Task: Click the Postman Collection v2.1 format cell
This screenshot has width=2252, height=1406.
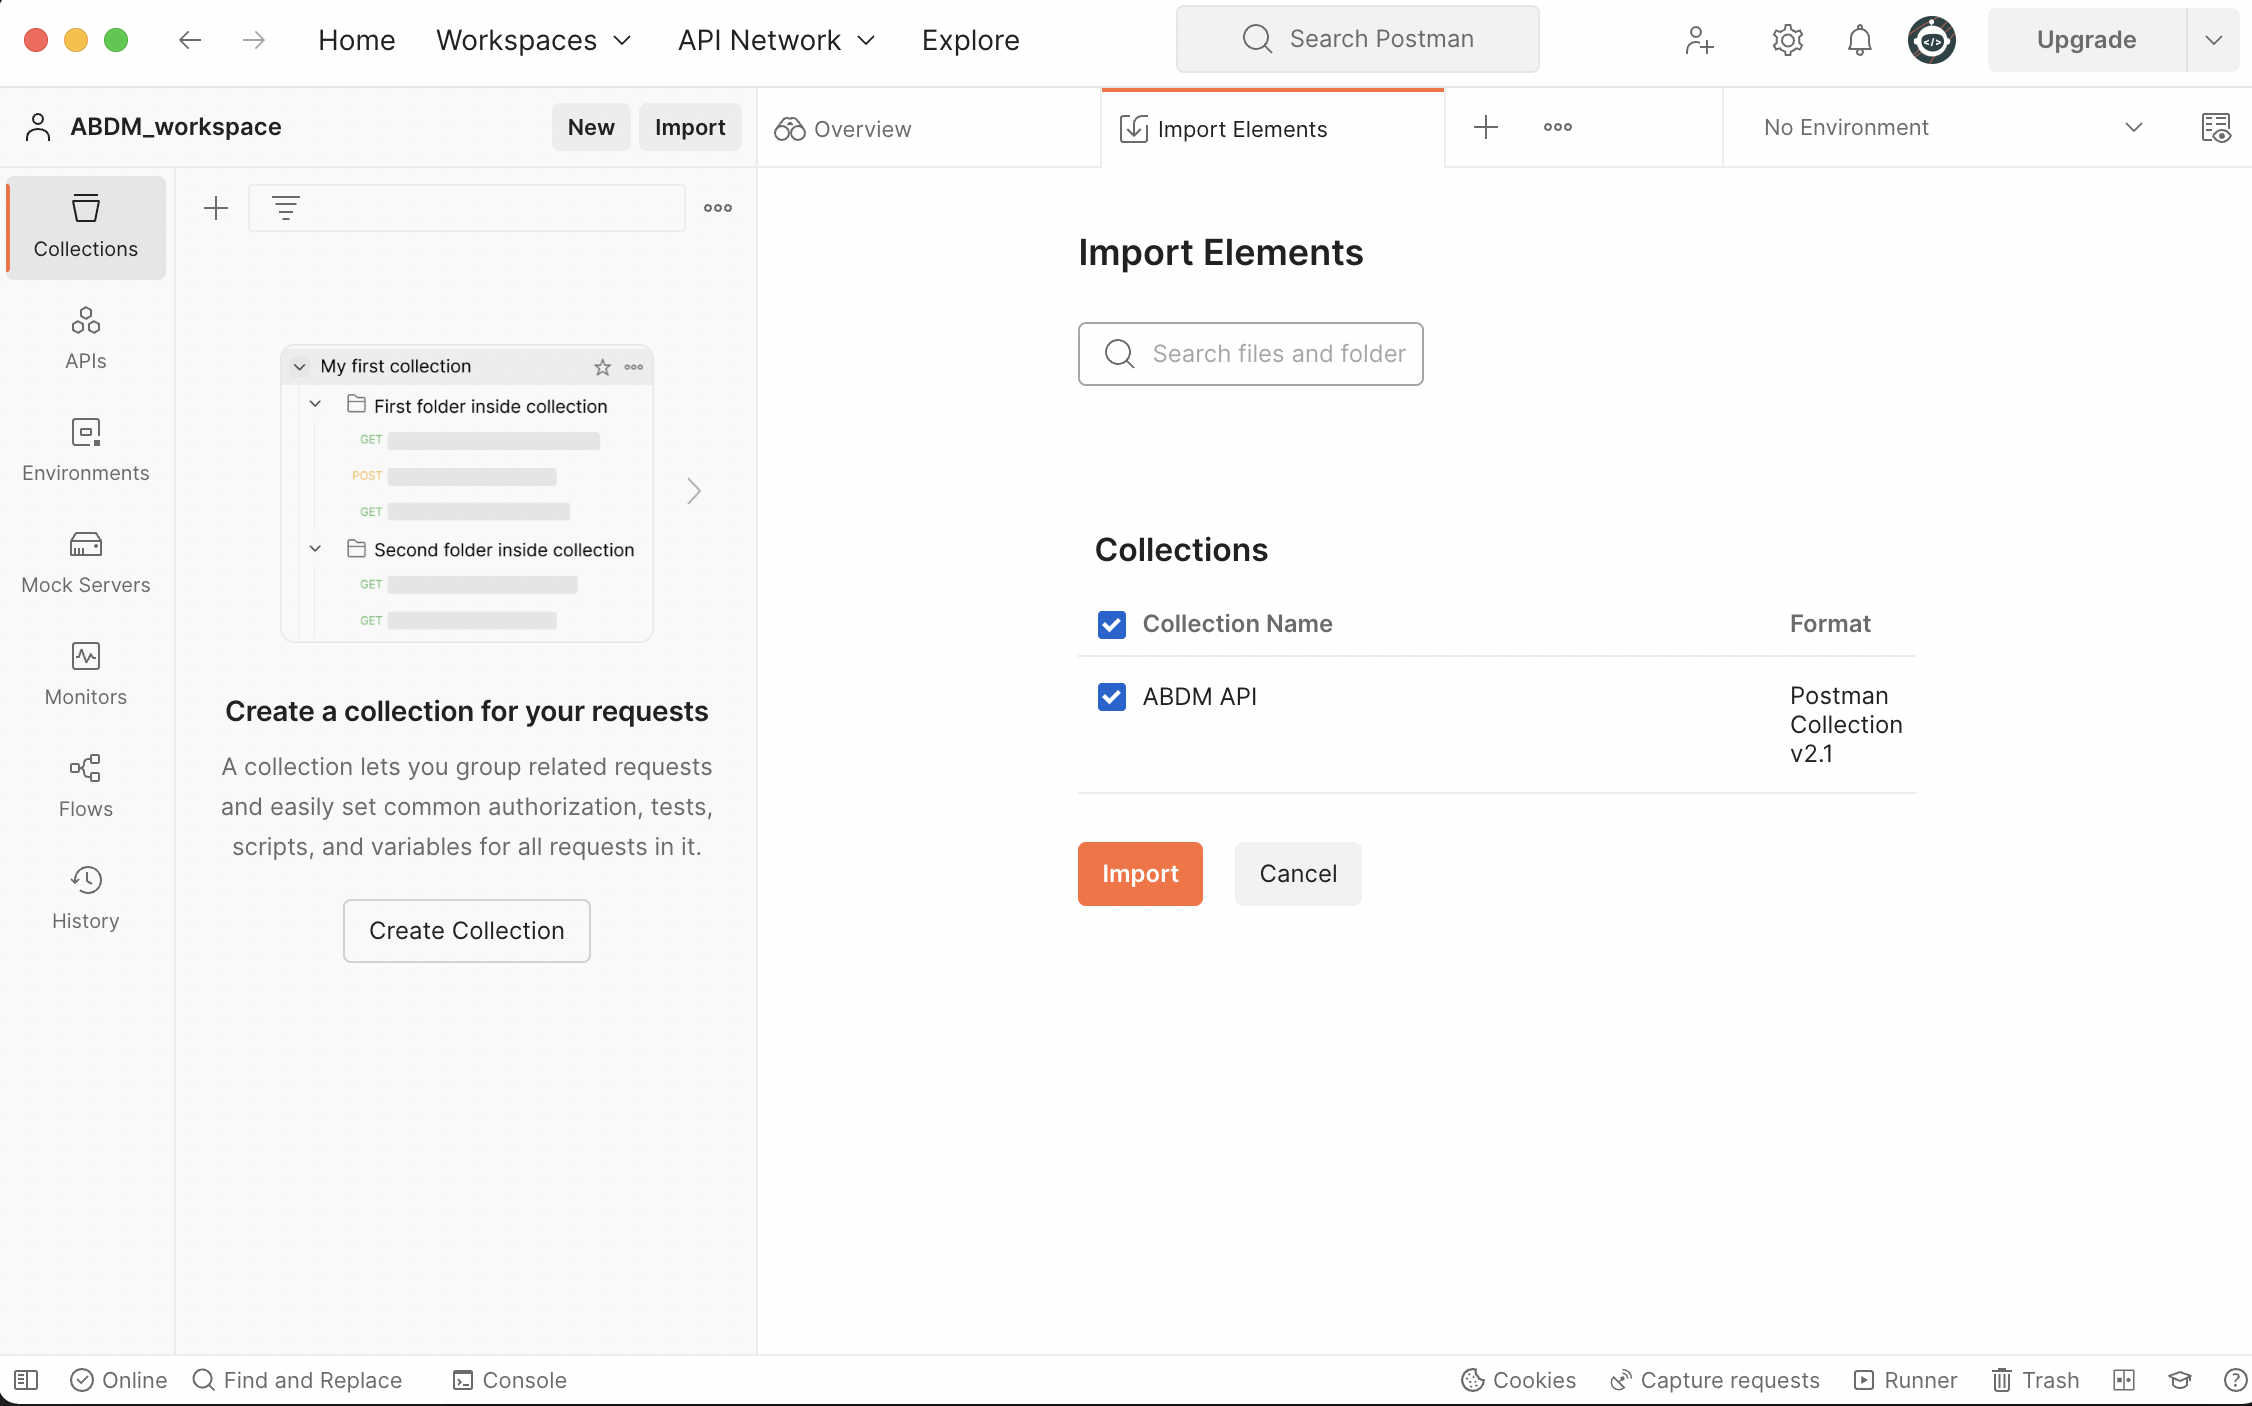Action: [x=1846, y=725]
